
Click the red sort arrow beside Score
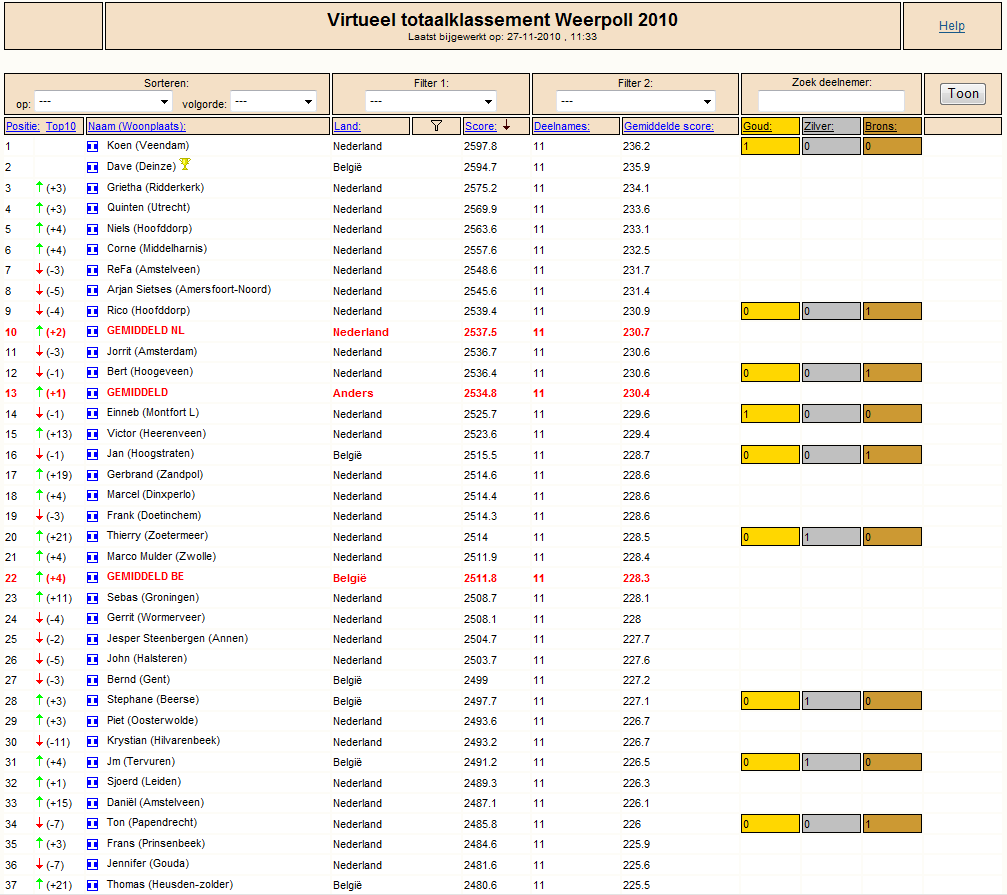point(507,126)
